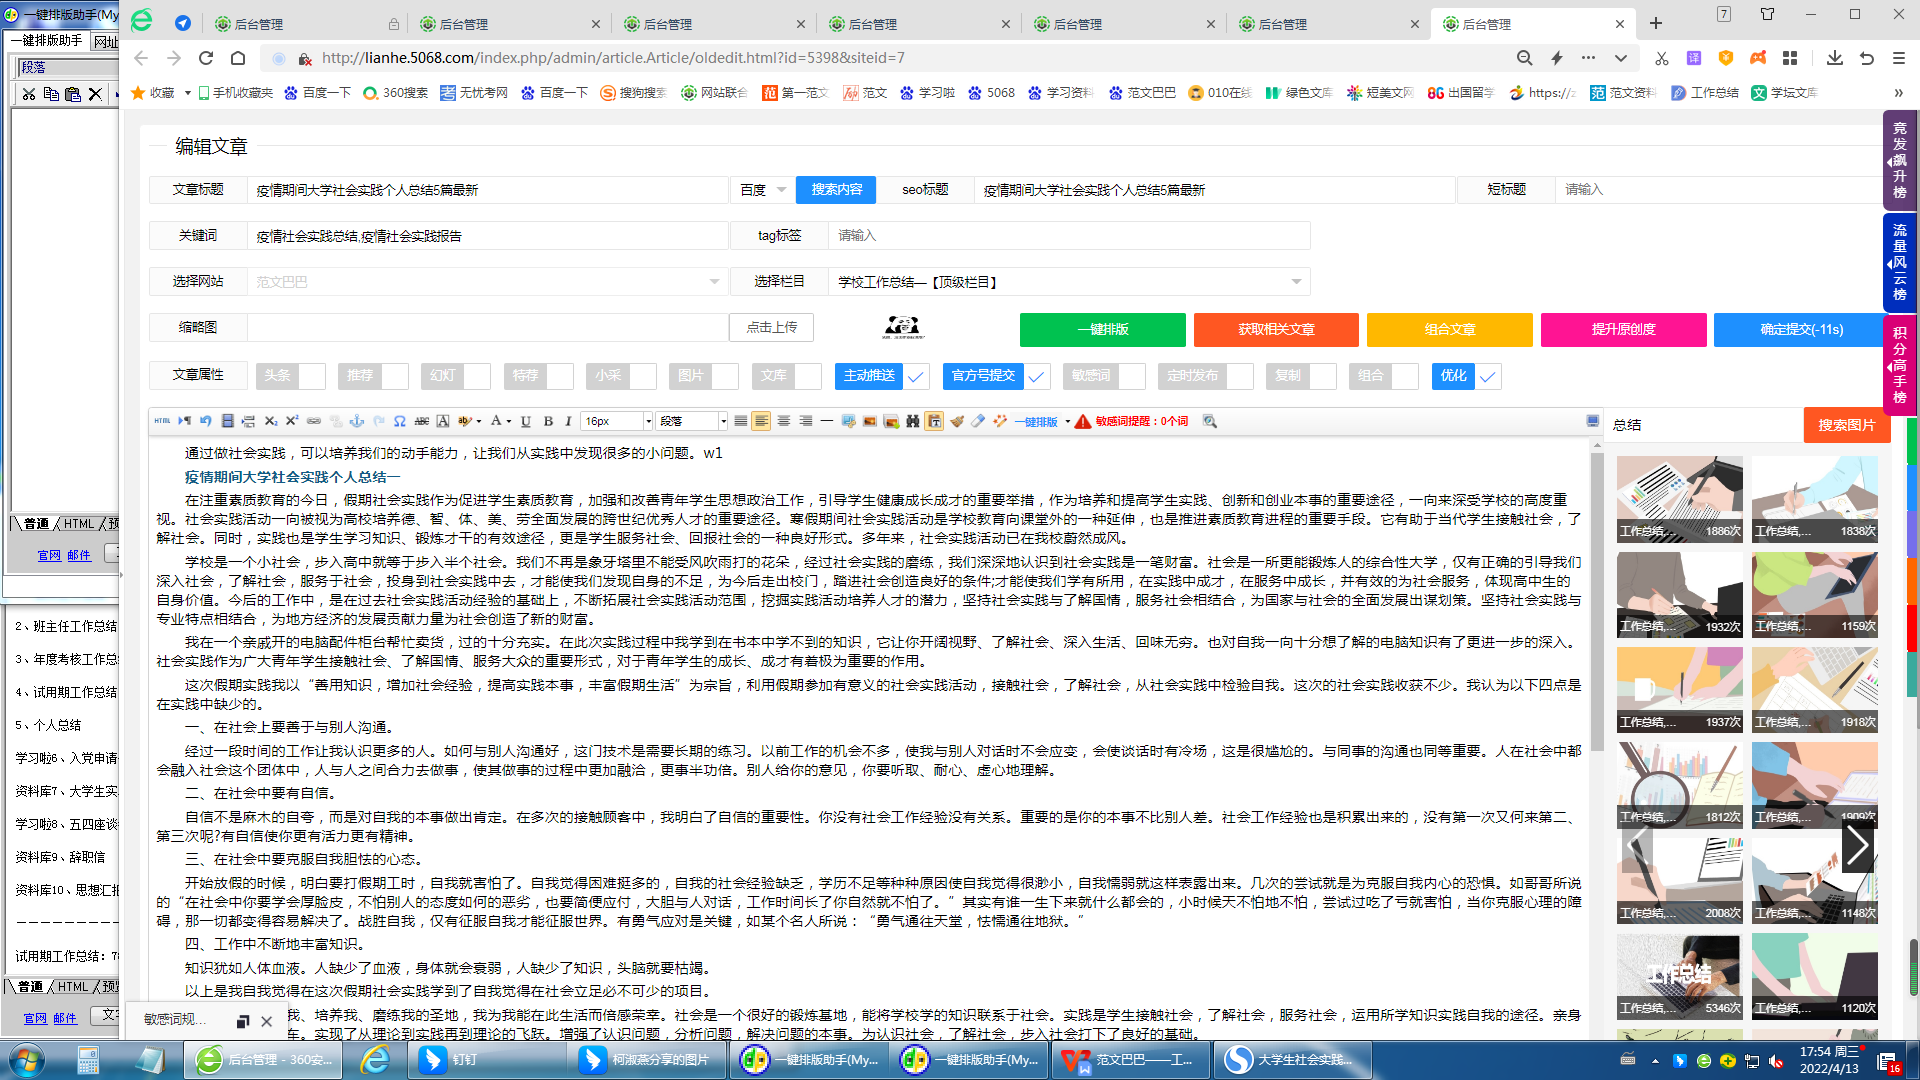Expand the font color A dropdown arrow
This screenshot has height=1080, width=1920.
point(508,421)
